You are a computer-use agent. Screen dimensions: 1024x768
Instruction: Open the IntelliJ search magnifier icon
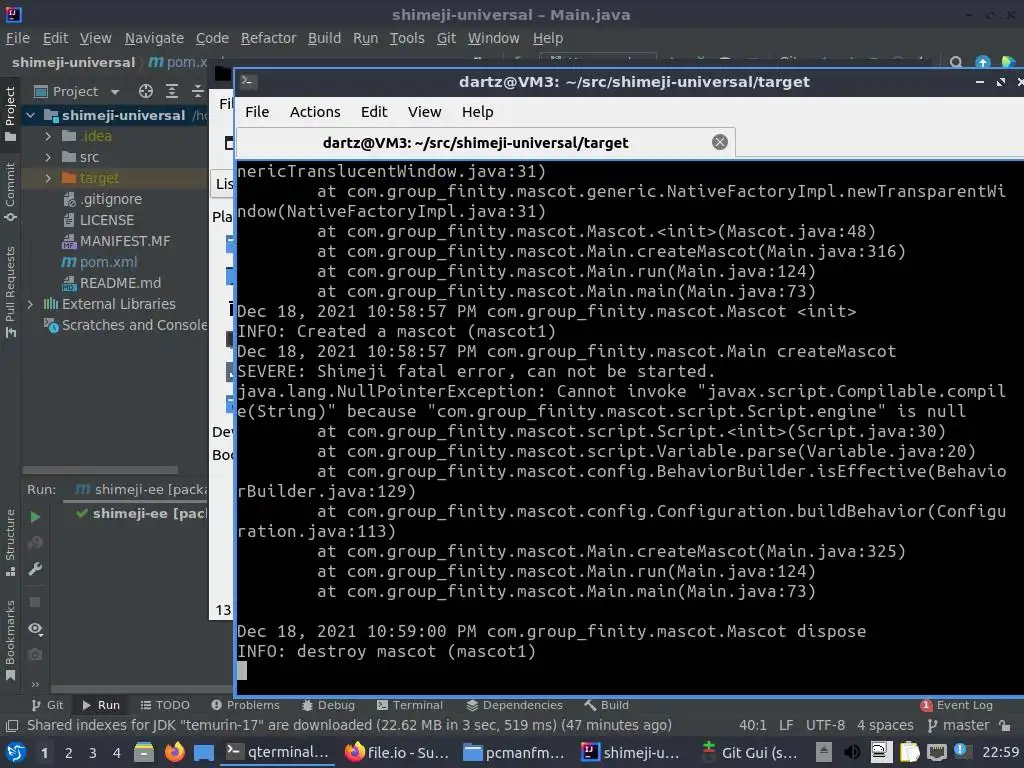[x=955, y=63]
